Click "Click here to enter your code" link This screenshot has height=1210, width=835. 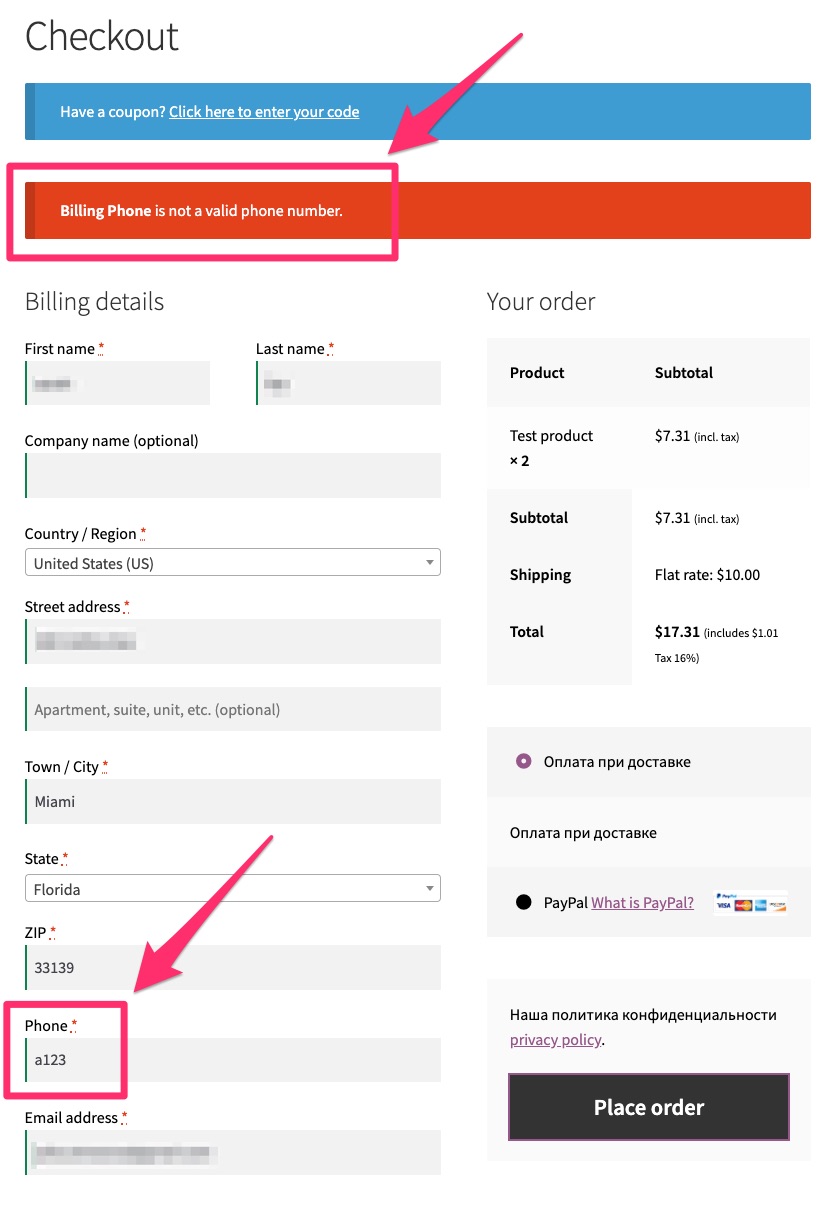click(263, 111)
